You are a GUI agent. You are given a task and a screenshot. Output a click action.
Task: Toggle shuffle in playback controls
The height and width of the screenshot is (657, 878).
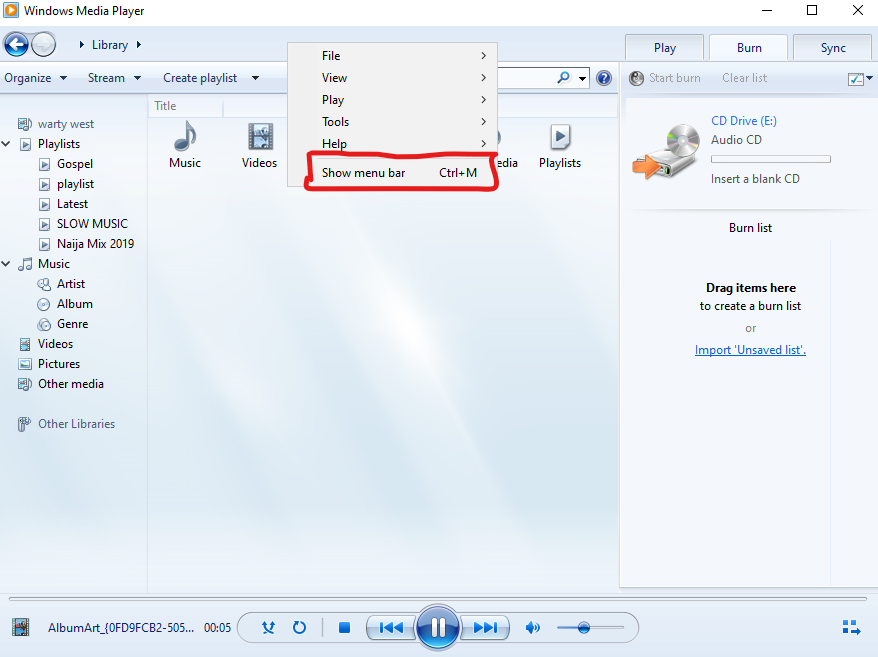tap(268, 627)
